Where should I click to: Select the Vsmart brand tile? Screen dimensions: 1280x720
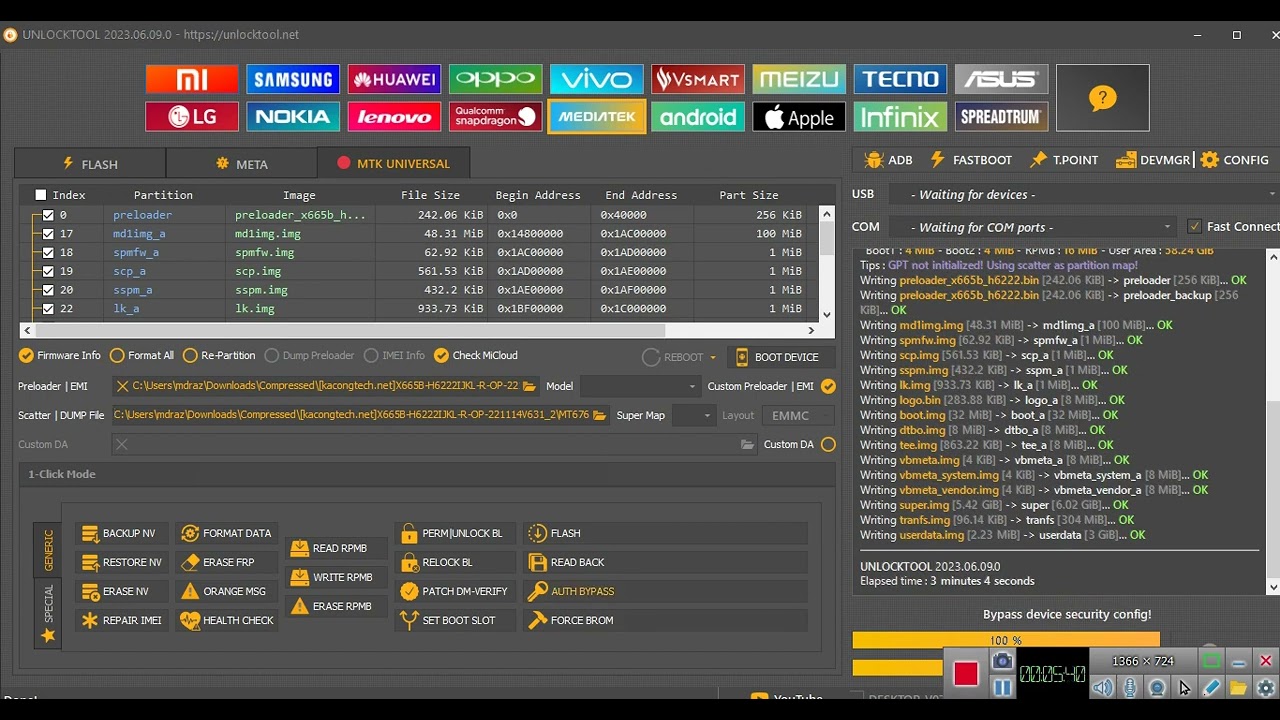[698, 79]
